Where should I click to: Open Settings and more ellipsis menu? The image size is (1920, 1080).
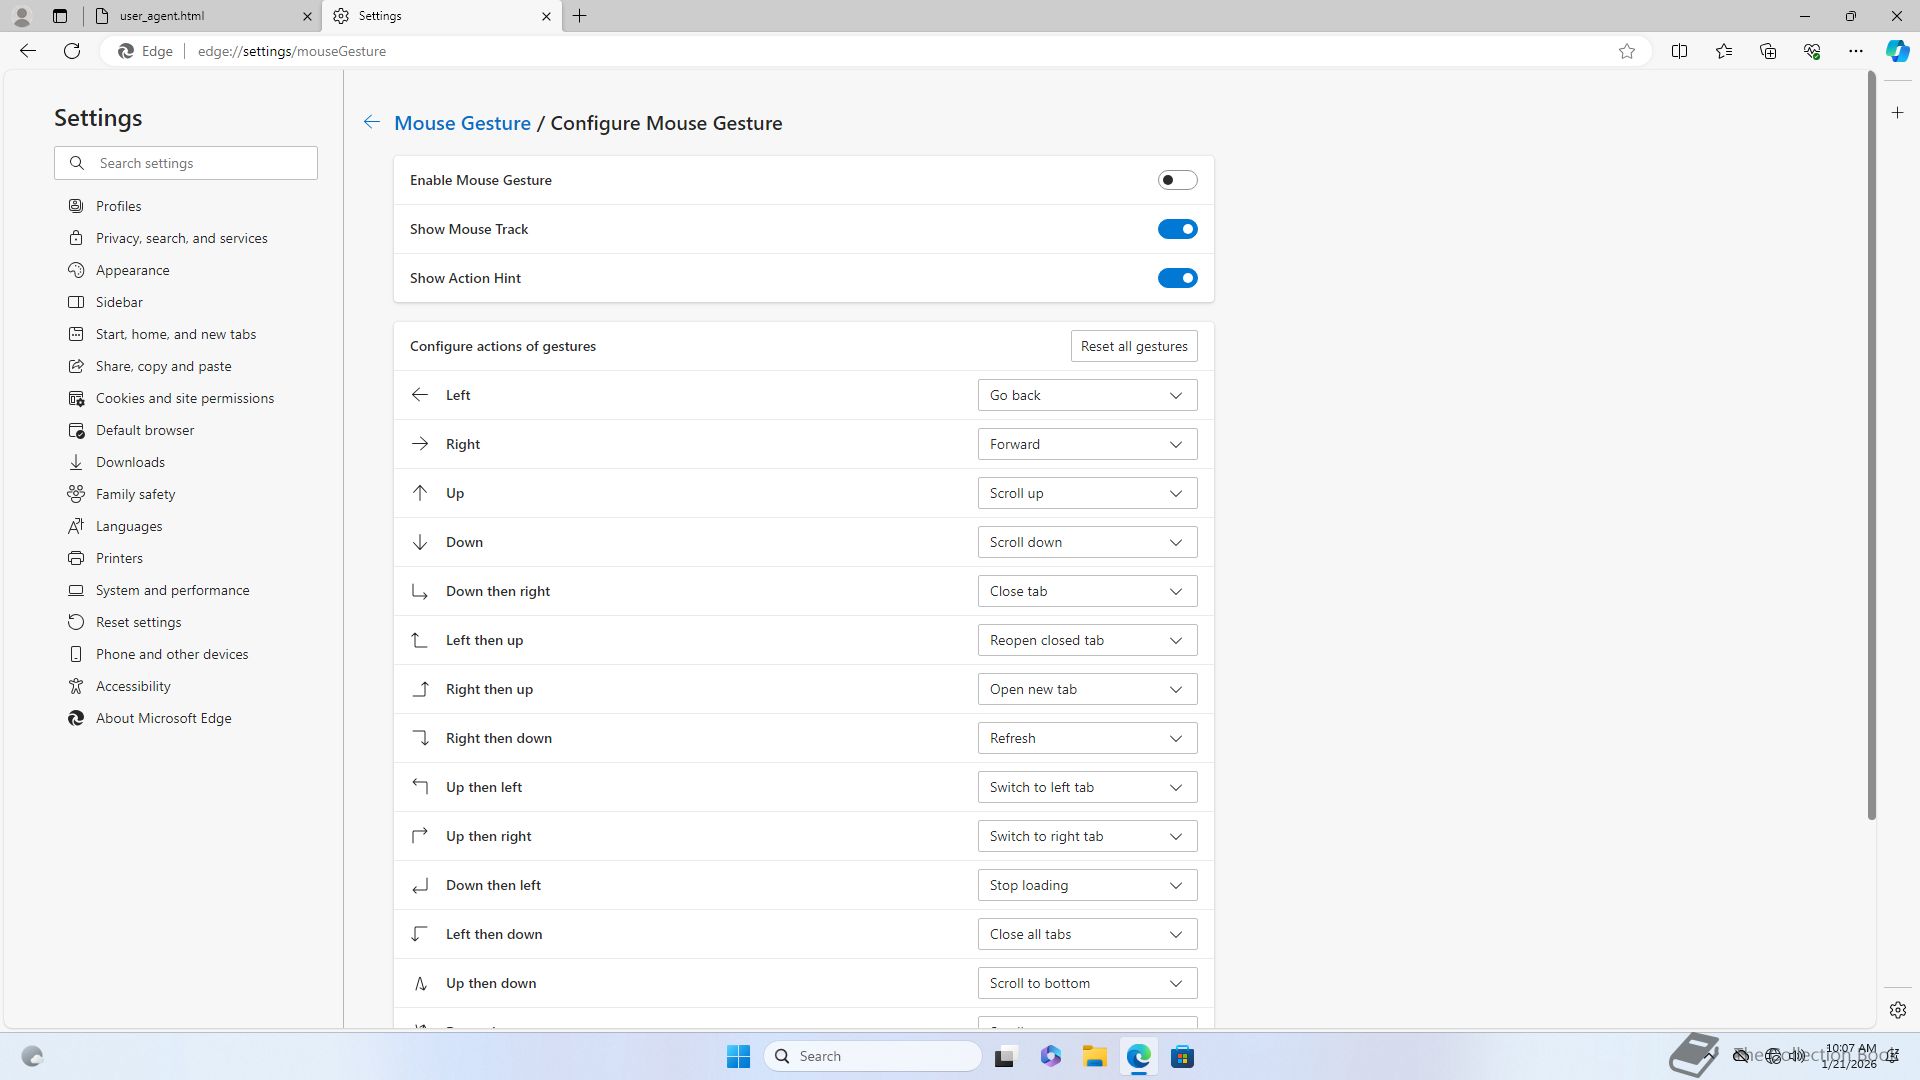(1855, 51)
